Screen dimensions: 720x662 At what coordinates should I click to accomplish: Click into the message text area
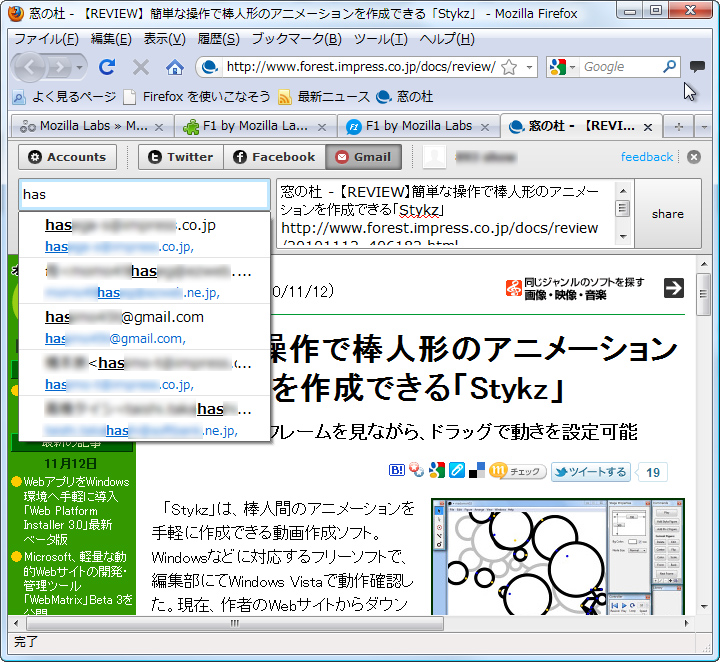pyautogui.click(x=445, y=214)
